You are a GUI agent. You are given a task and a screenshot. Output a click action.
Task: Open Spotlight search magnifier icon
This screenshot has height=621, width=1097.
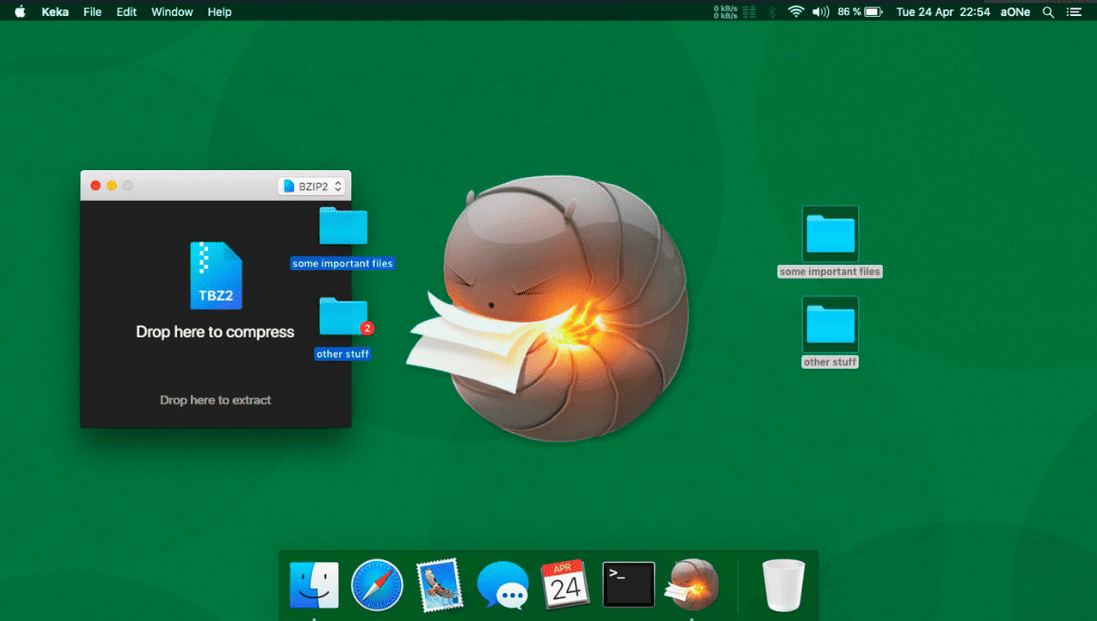coord(1048,12)
